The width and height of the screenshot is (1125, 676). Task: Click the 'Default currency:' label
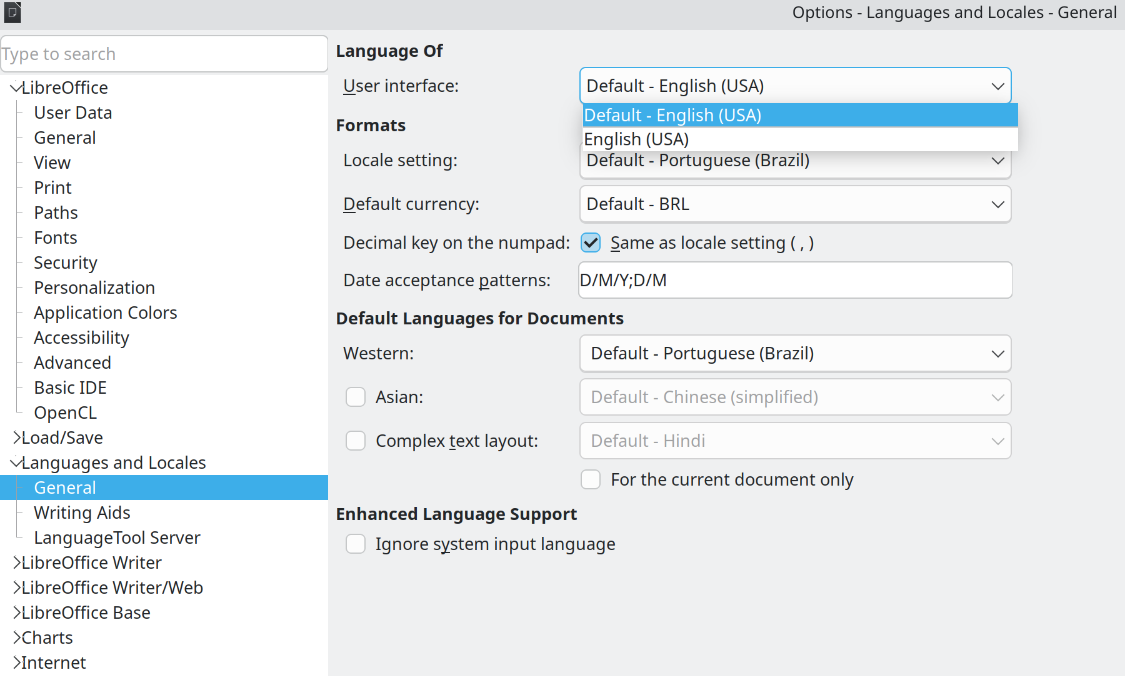coord(411,205)
